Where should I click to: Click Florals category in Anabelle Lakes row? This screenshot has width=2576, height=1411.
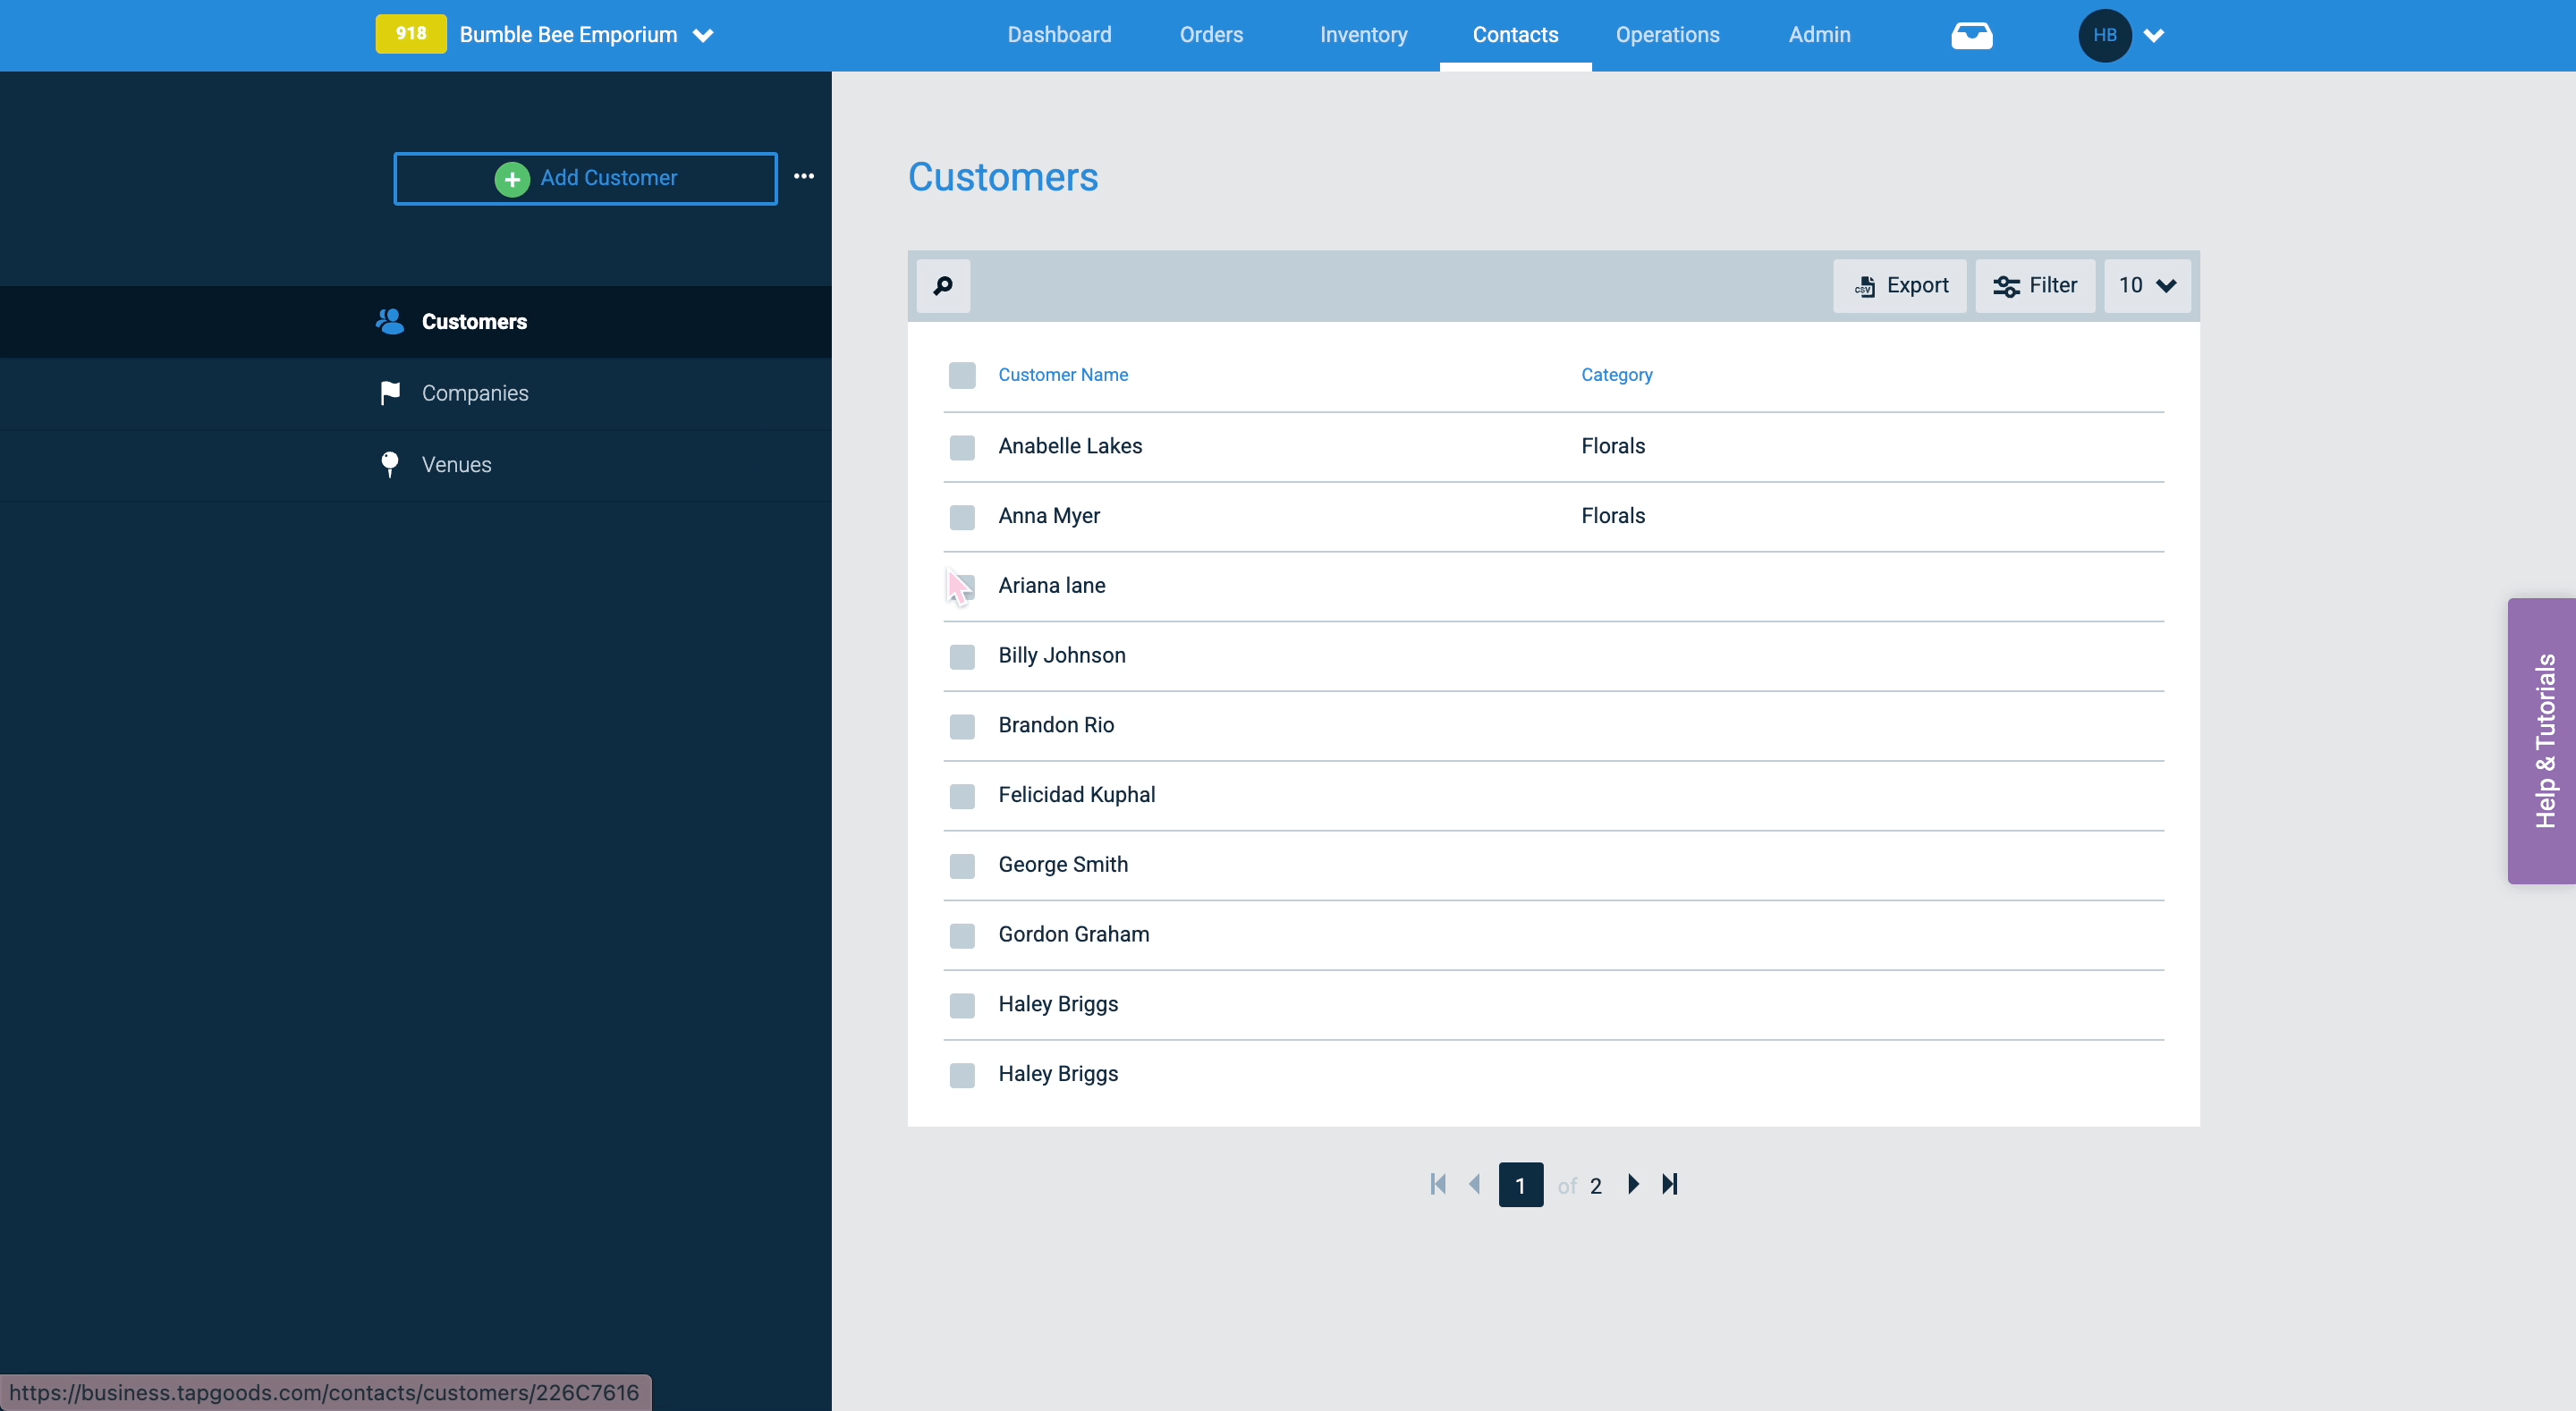1612,446
